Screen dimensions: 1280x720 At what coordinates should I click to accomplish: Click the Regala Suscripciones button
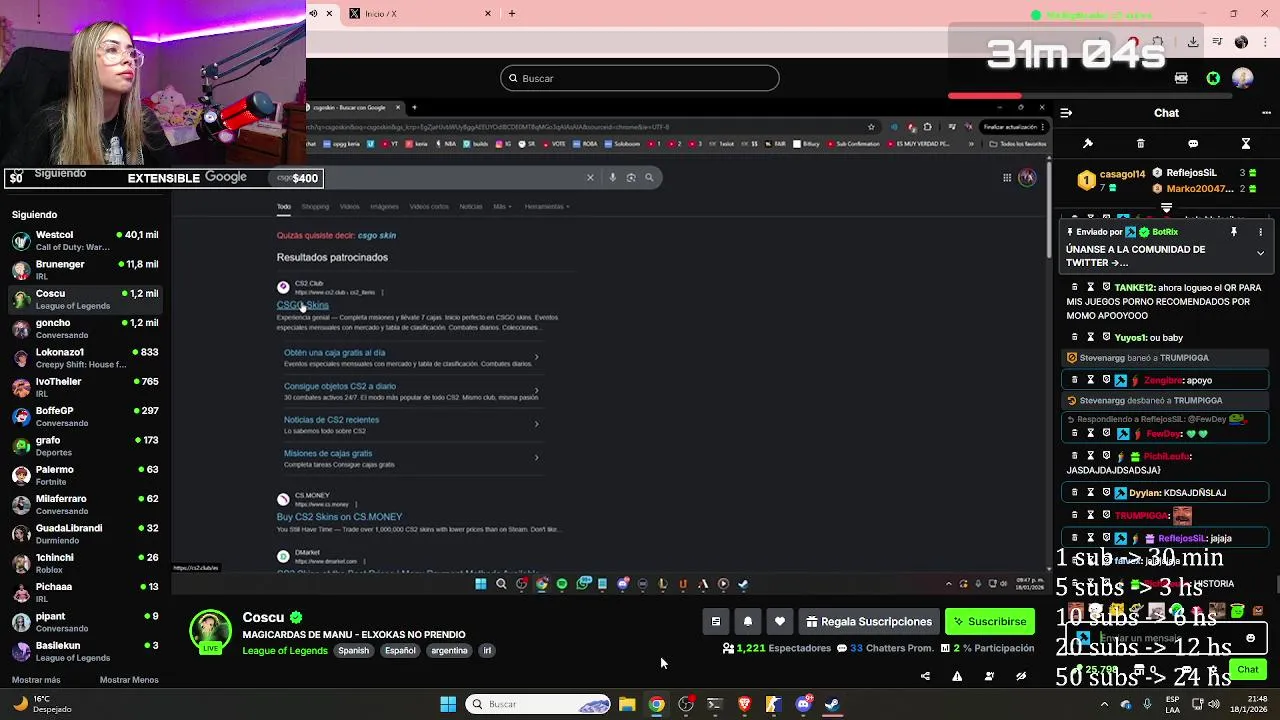[869, 622]
